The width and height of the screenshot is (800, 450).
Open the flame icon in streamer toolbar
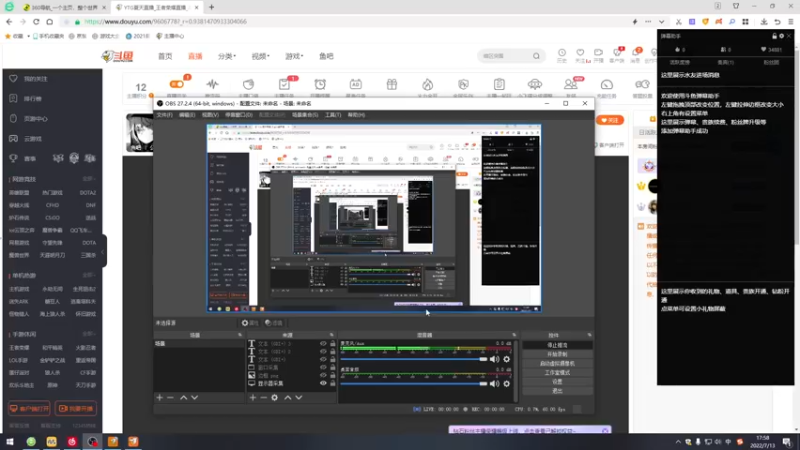tap(428, 84)
